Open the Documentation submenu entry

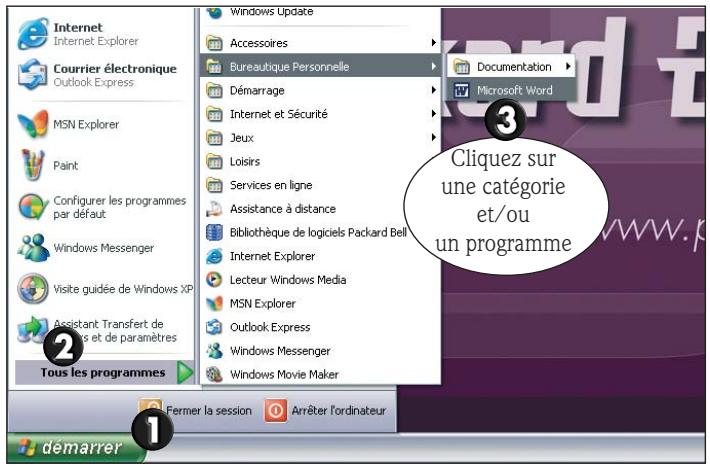(512, 67)
